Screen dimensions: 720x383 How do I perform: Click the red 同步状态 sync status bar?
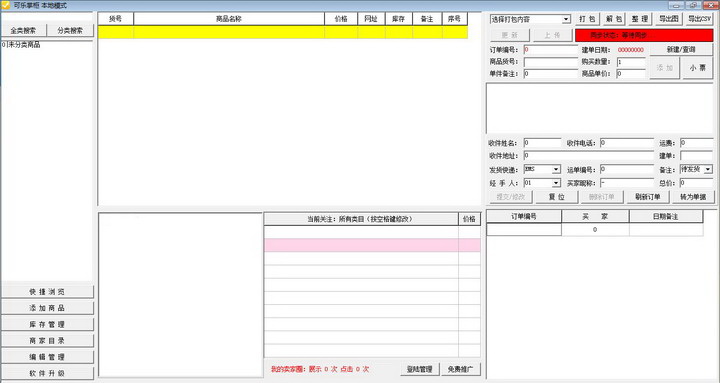(644, 35)
